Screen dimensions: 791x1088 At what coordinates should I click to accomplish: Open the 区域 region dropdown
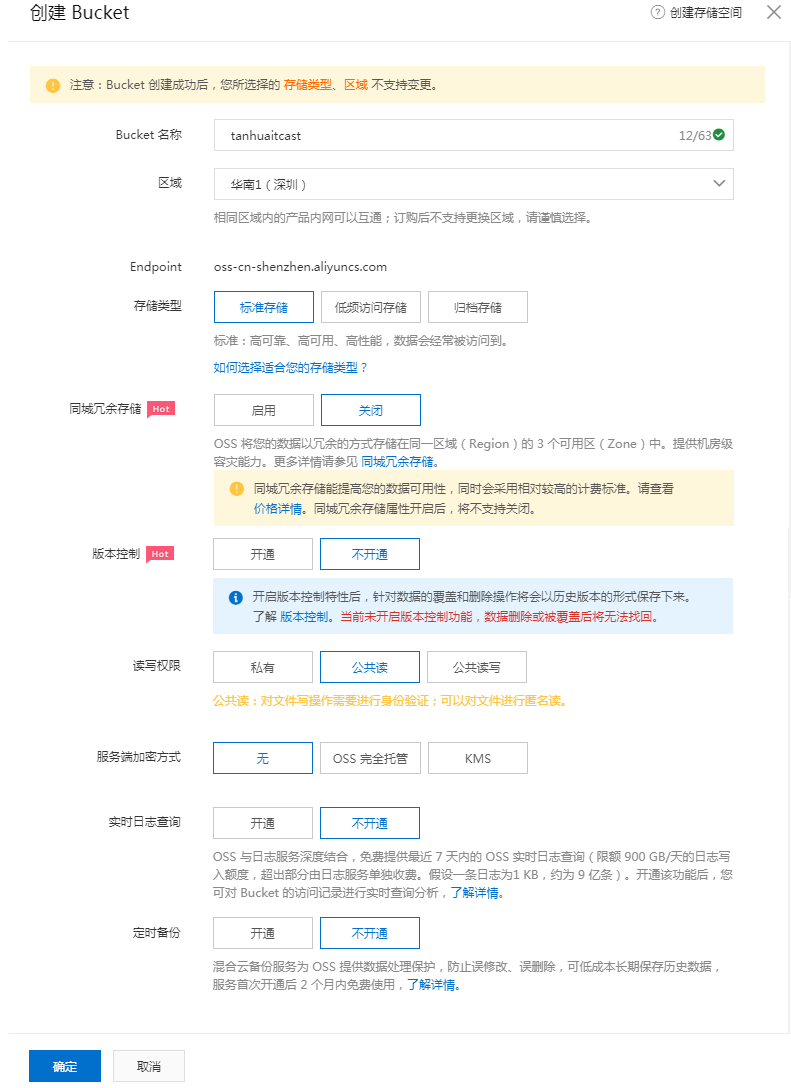tap(473, 184)
